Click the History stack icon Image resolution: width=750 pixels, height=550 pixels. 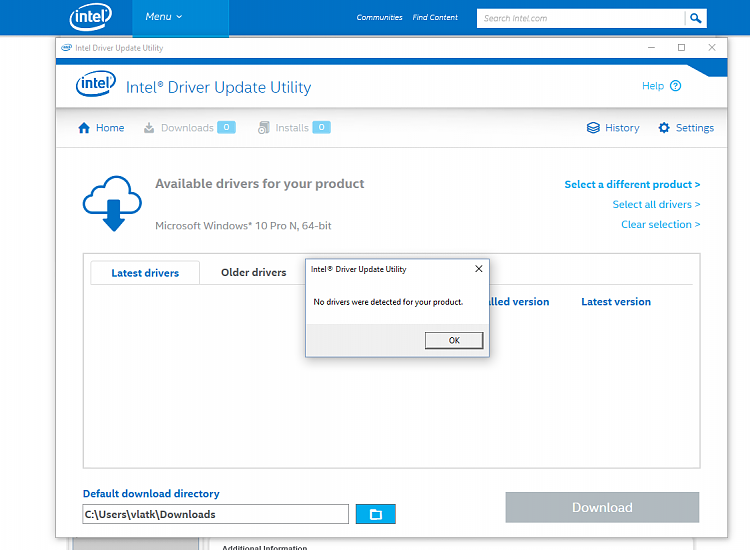tap(593, 128)
